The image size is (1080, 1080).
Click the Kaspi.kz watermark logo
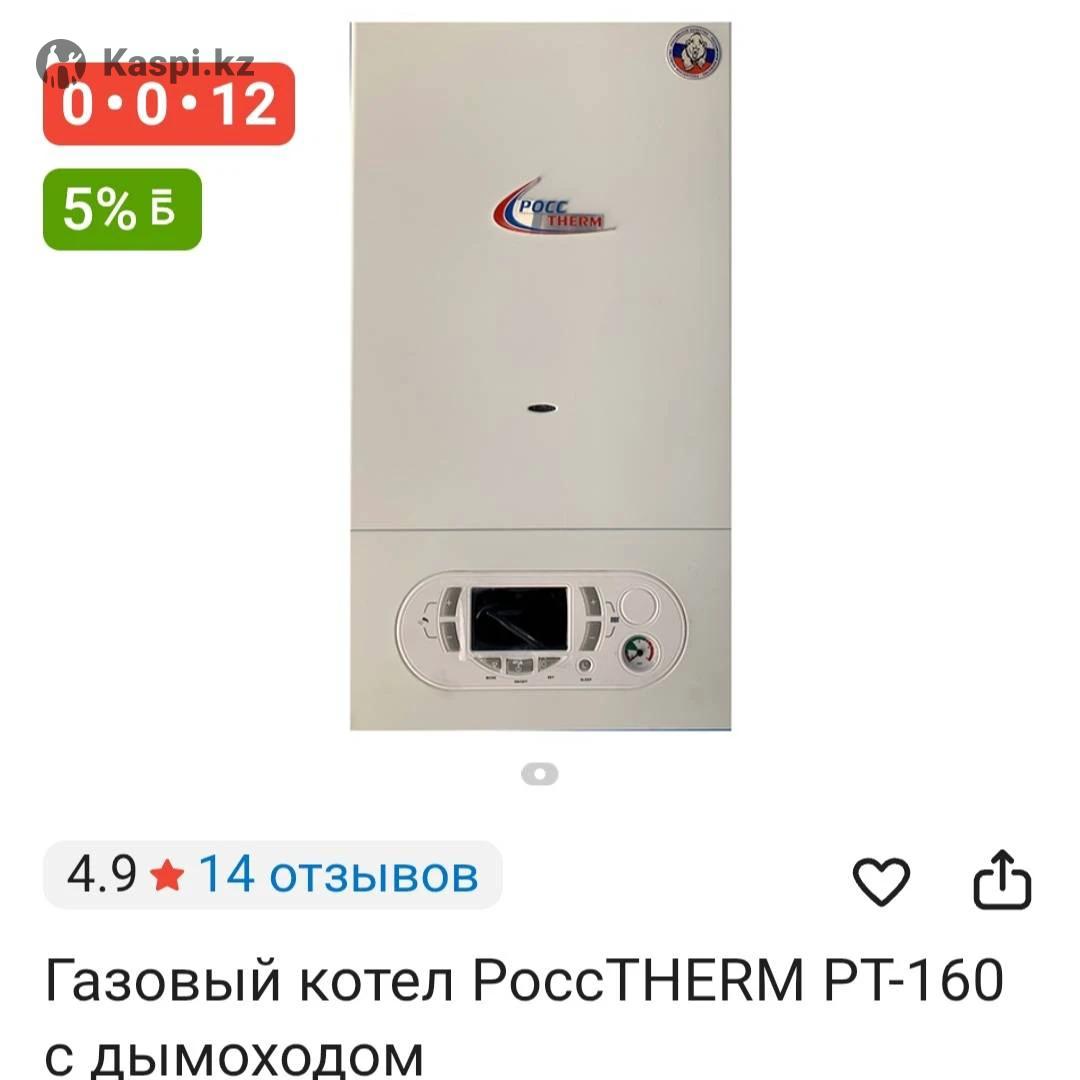coord(145,63)
